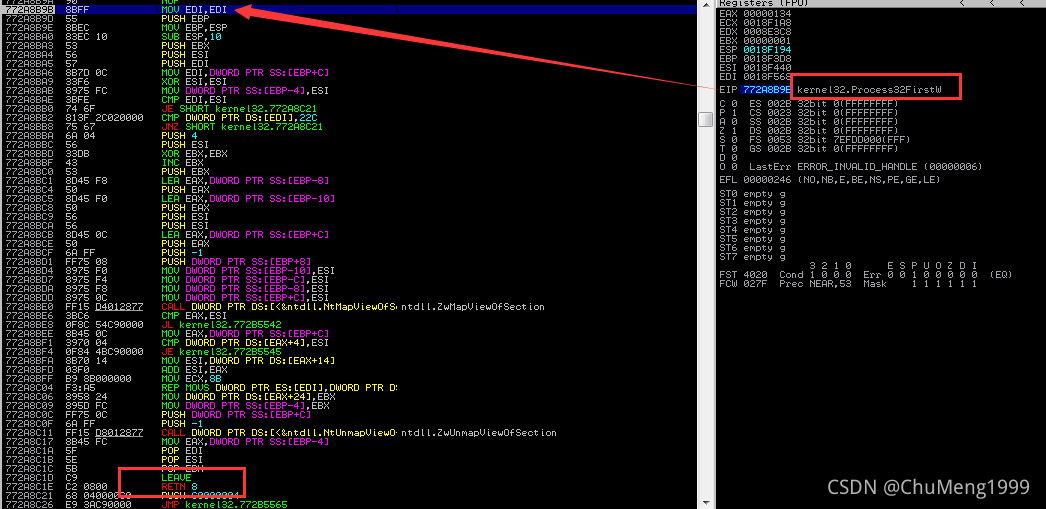1046x509 pixels.
Task: Select the C carry flag row
Action: pyautogui.click(x=809, y=103)
